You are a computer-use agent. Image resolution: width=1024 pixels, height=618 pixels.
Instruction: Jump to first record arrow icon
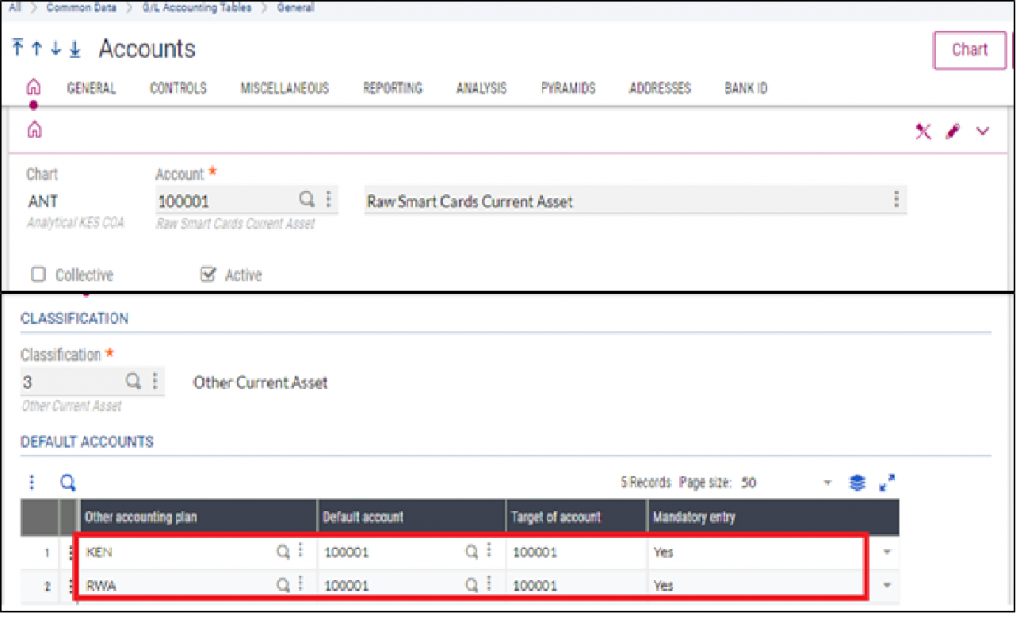pos(18,48)
